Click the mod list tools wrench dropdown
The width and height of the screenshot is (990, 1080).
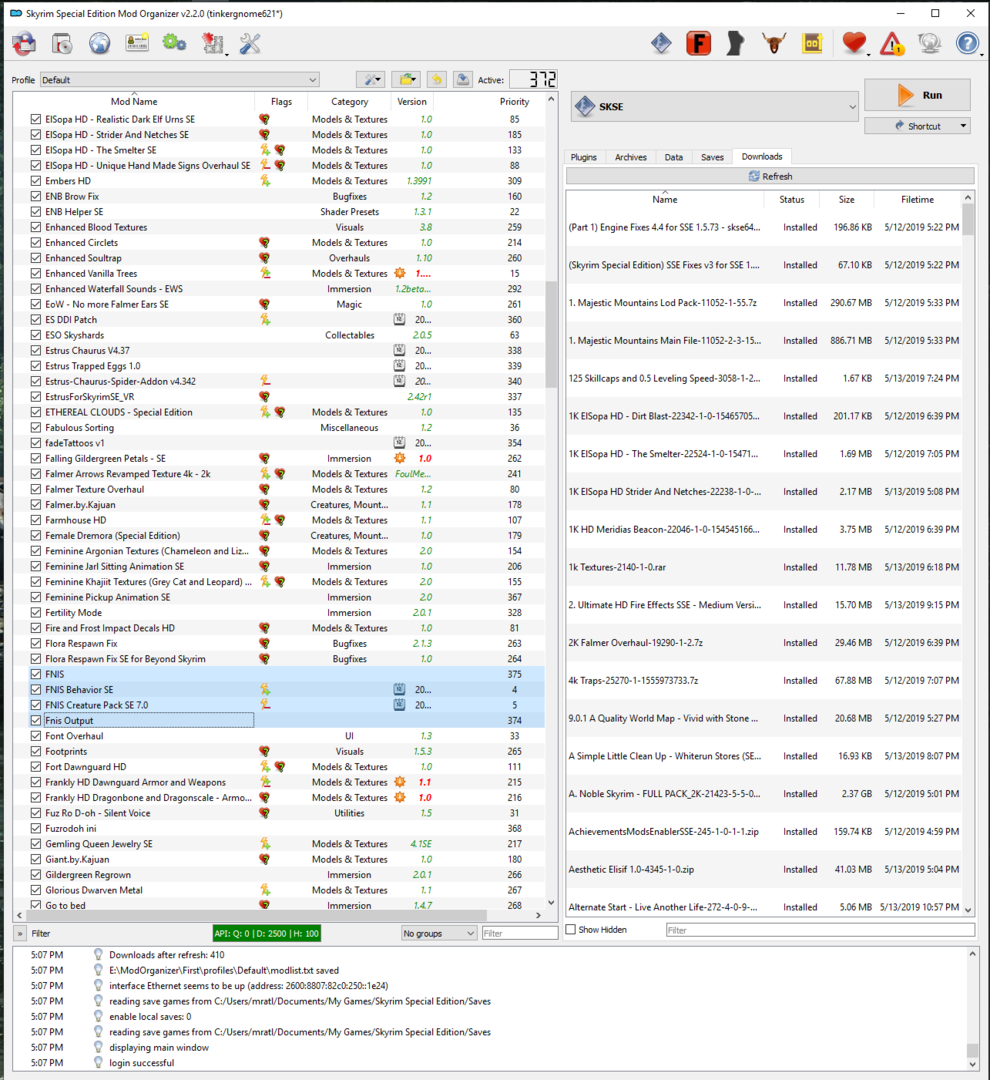pyautogui.click(x=371, y=80)
